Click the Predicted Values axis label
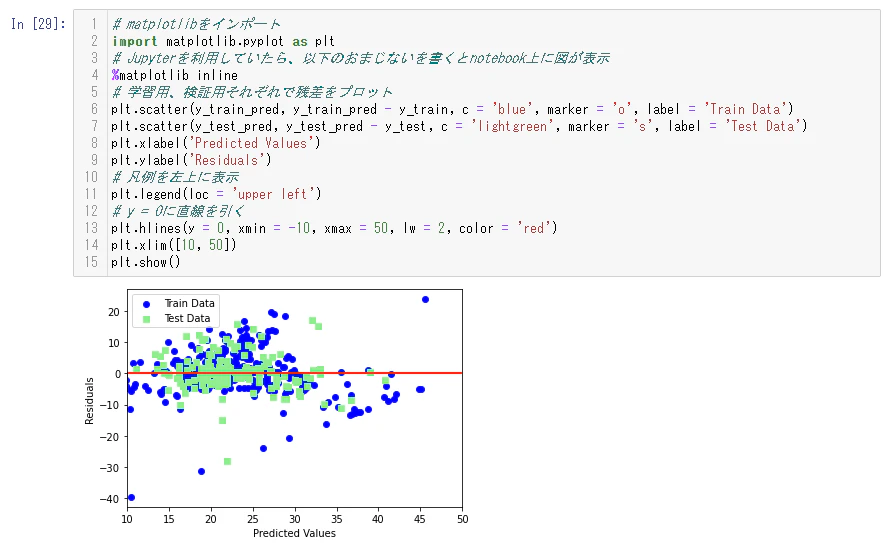Image resolution: width=885 pixels, height=543 pixels. pos(294,533)
